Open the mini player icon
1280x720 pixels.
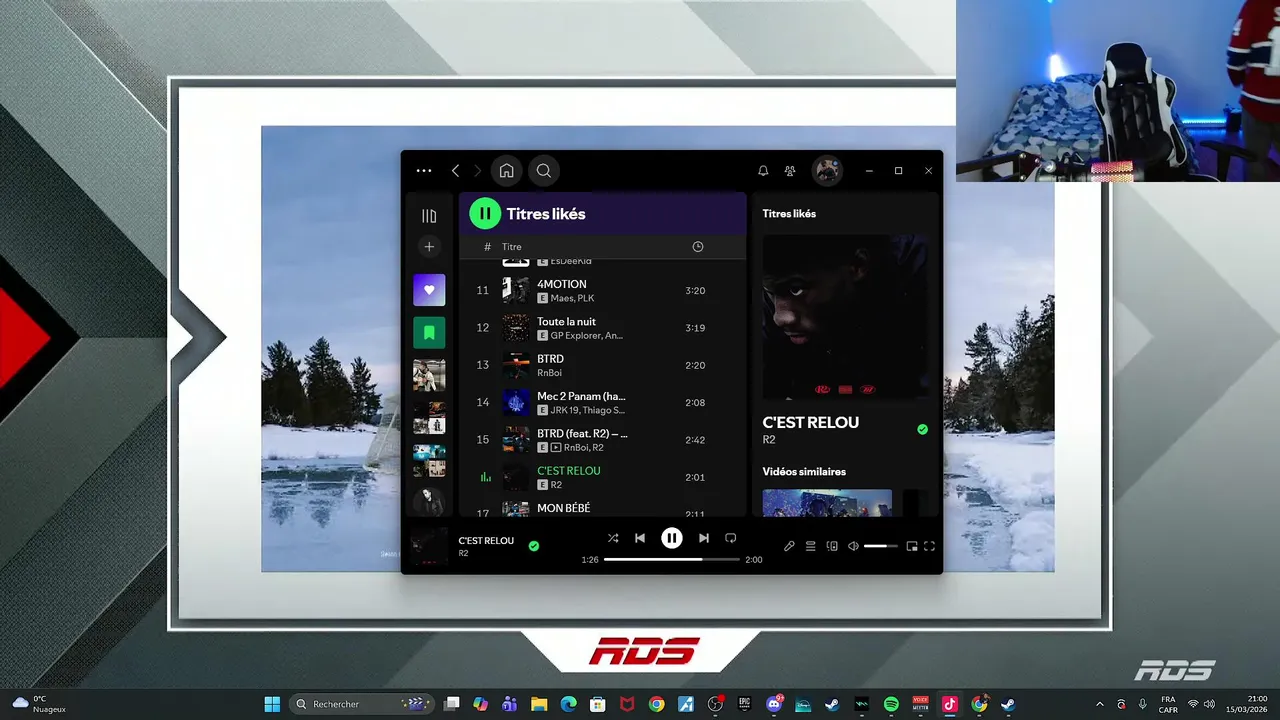point(912,546)
